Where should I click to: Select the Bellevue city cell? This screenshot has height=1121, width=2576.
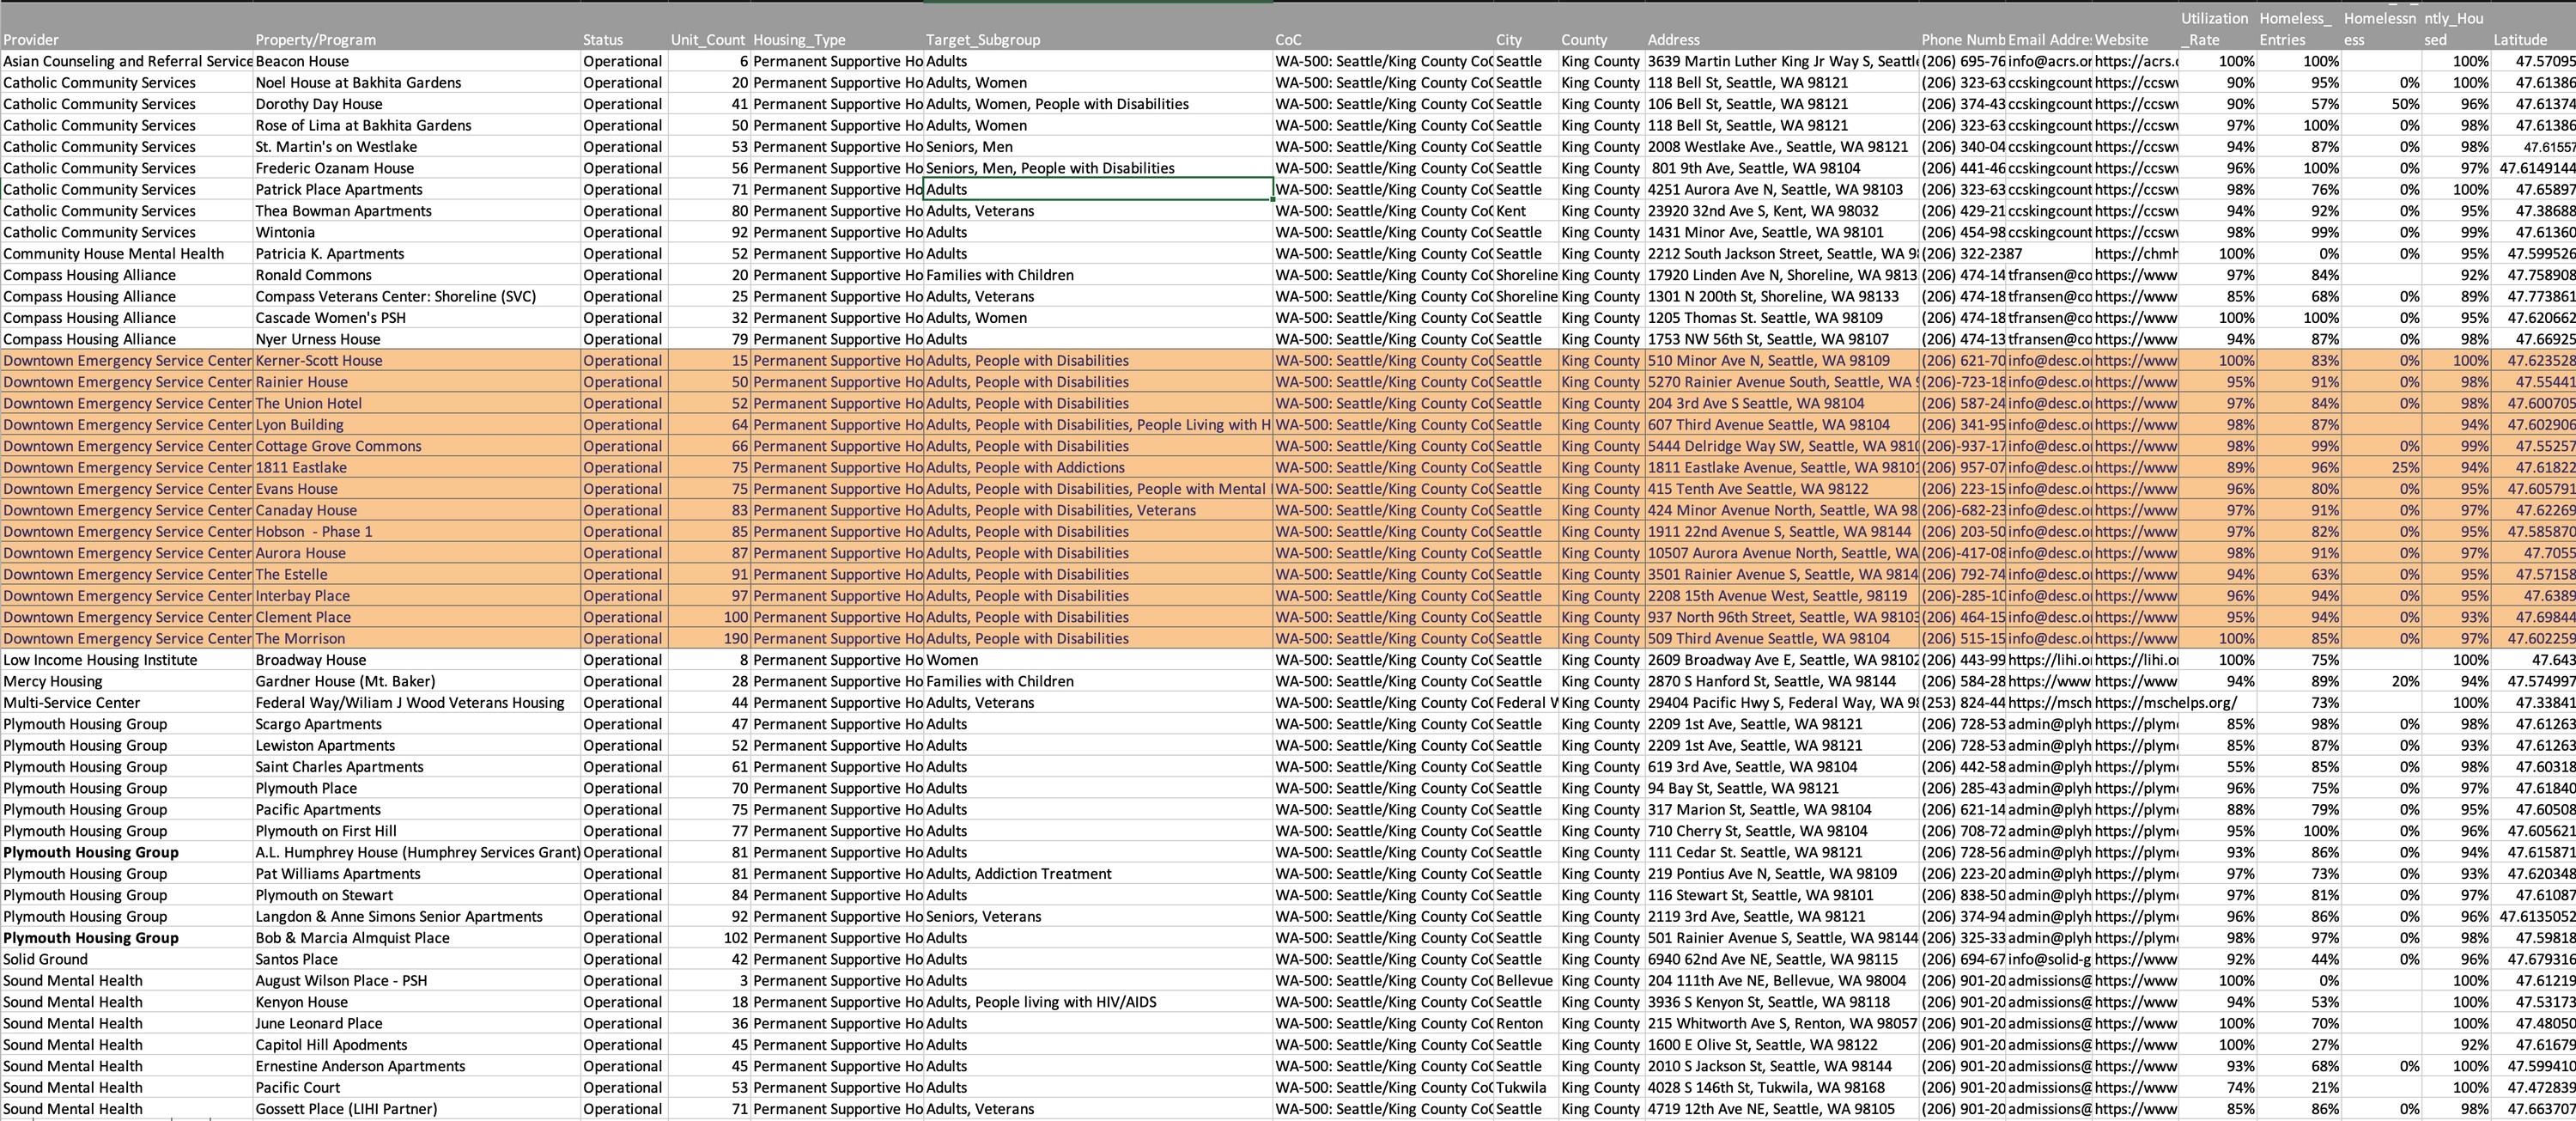click(1525, 980)
